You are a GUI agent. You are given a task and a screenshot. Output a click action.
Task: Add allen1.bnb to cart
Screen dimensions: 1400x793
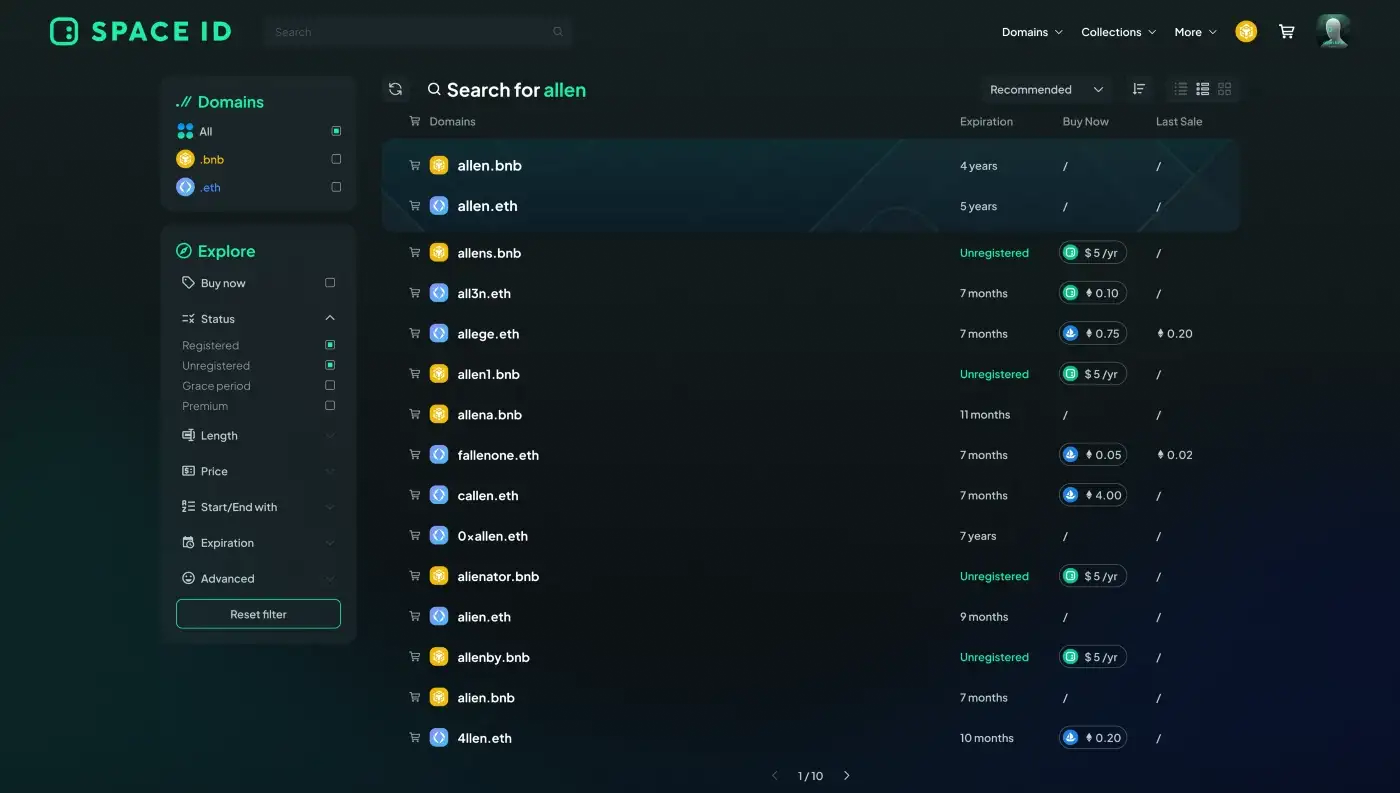414,373
